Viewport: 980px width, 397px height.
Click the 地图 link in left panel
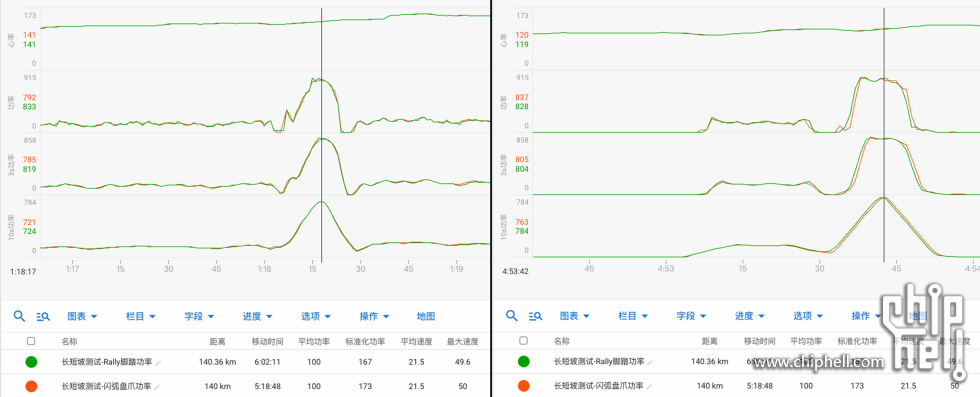pyautogui.click(x=426, y=316)
